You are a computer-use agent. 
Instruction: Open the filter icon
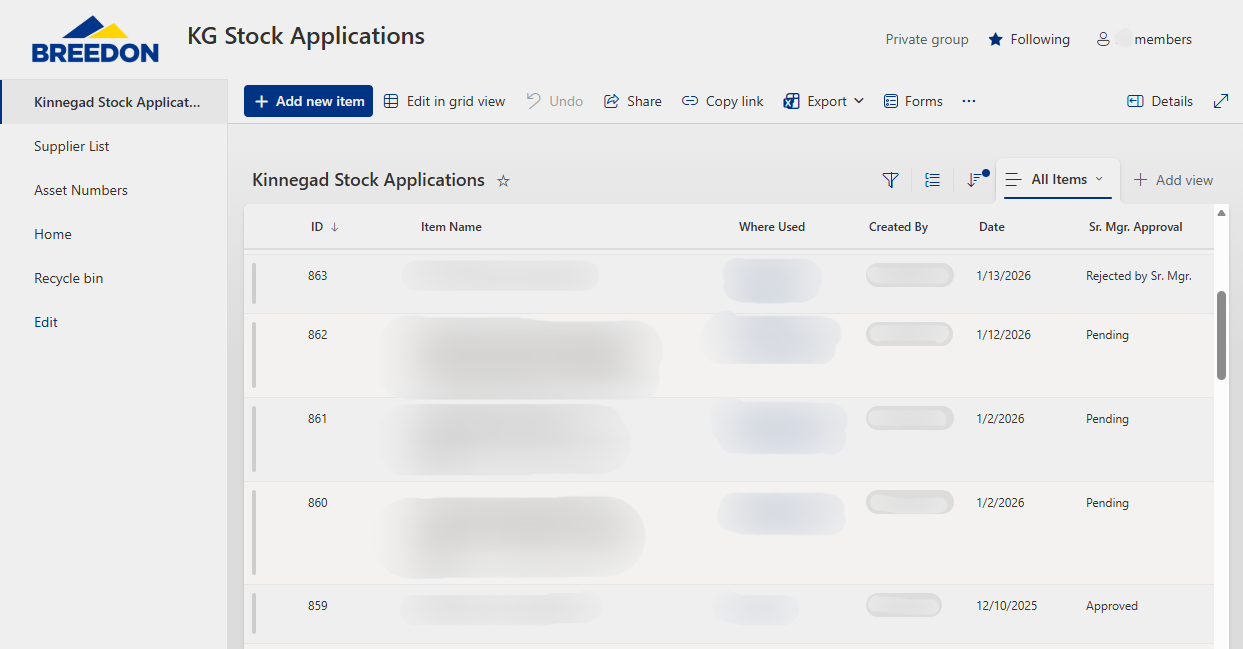coord(890,180)
